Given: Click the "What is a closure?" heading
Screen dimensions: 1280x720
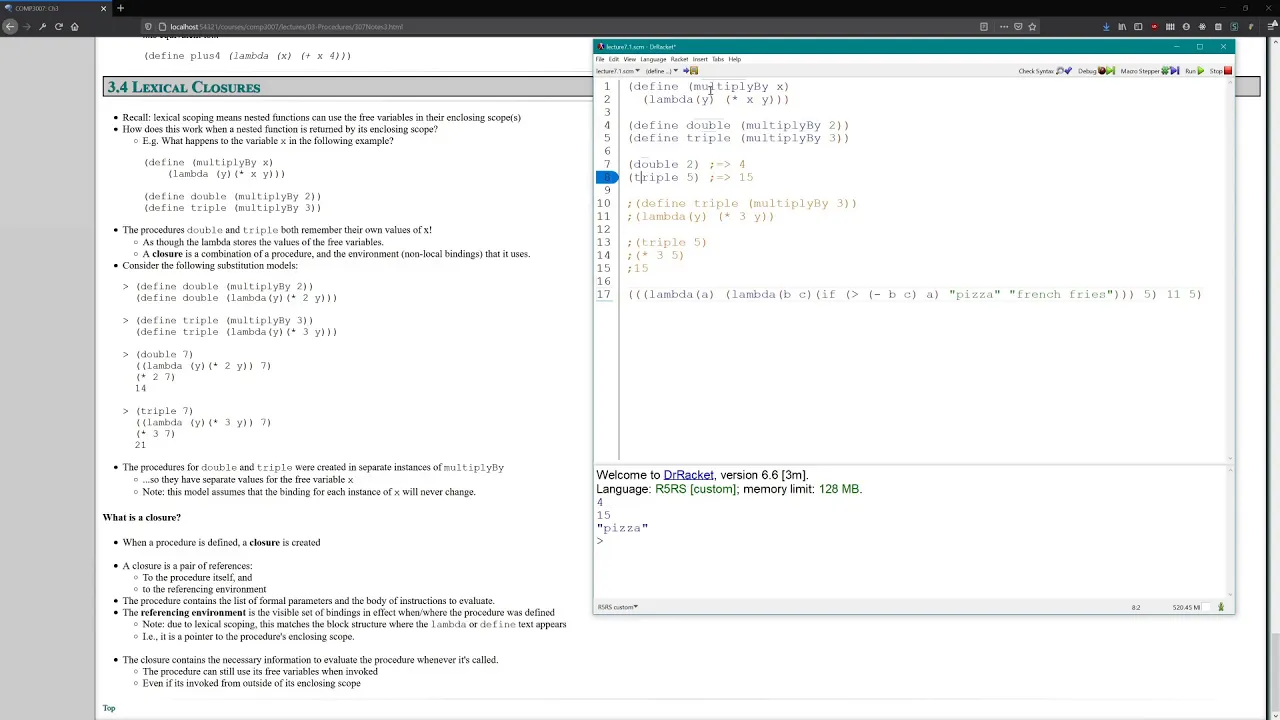Looking at the screenshot, I should tap(141, 517).
